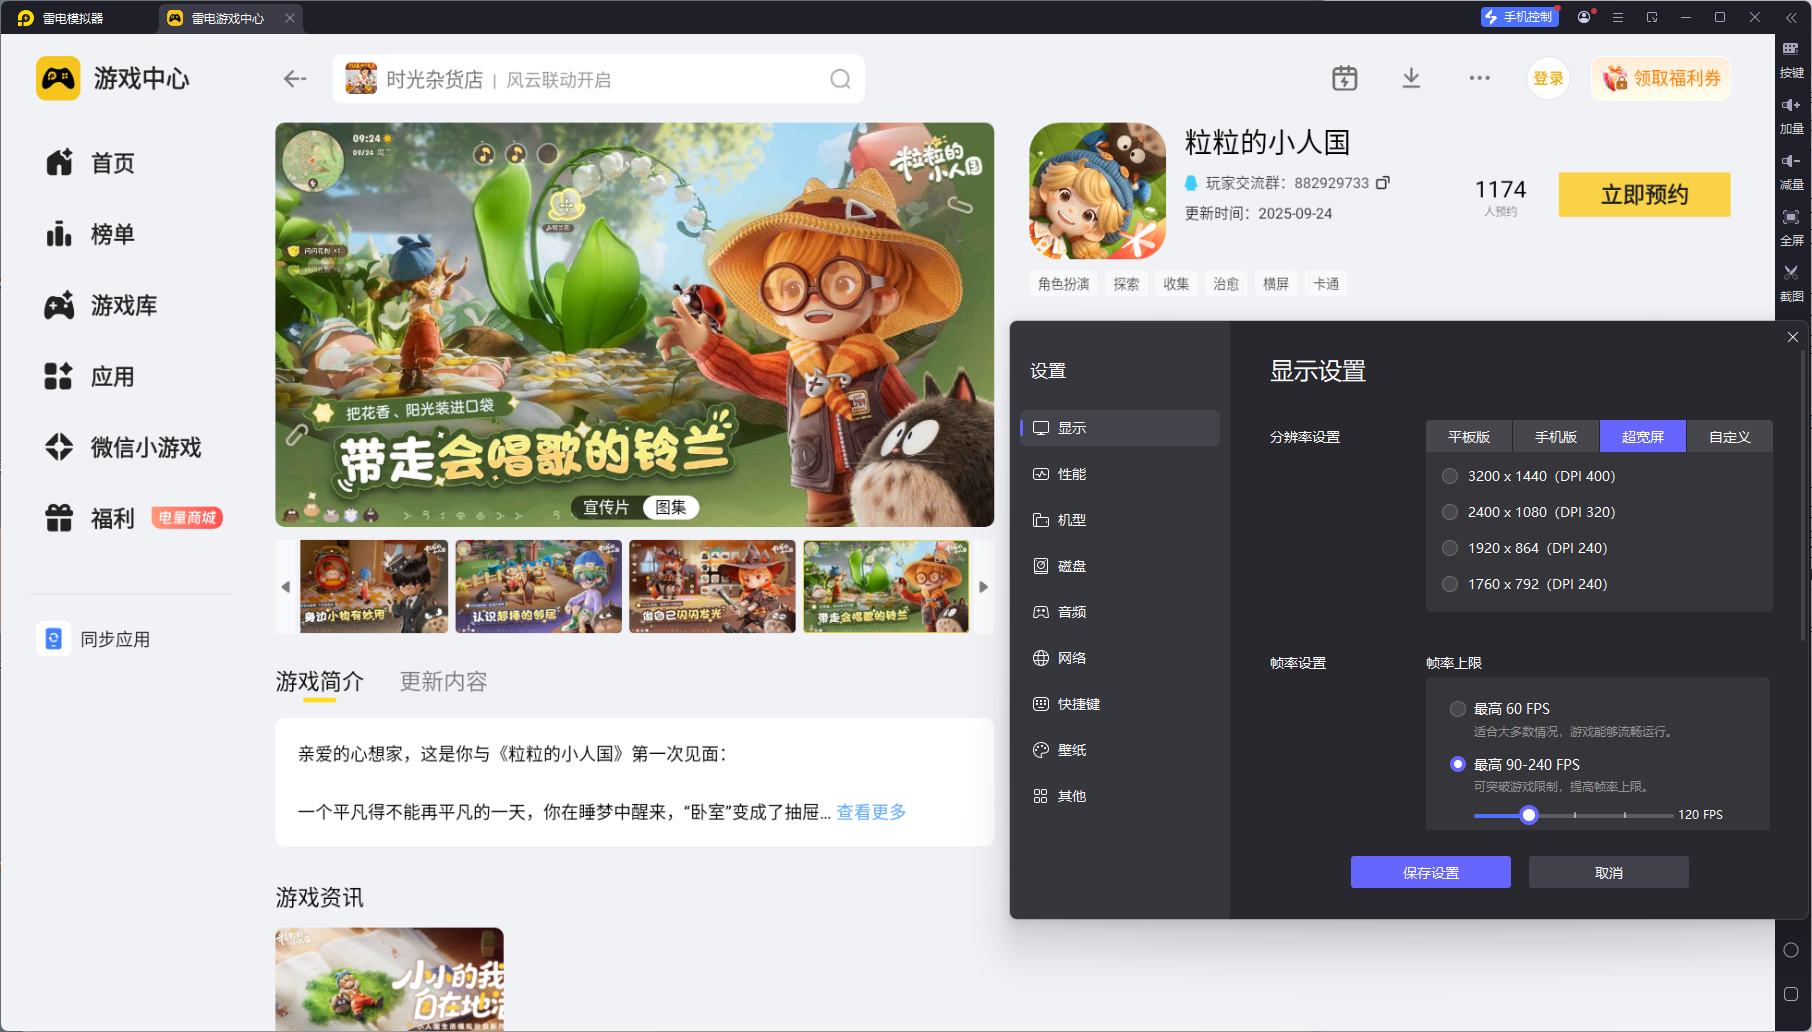Select the 显示 display settings section

tap(1120, 428)
